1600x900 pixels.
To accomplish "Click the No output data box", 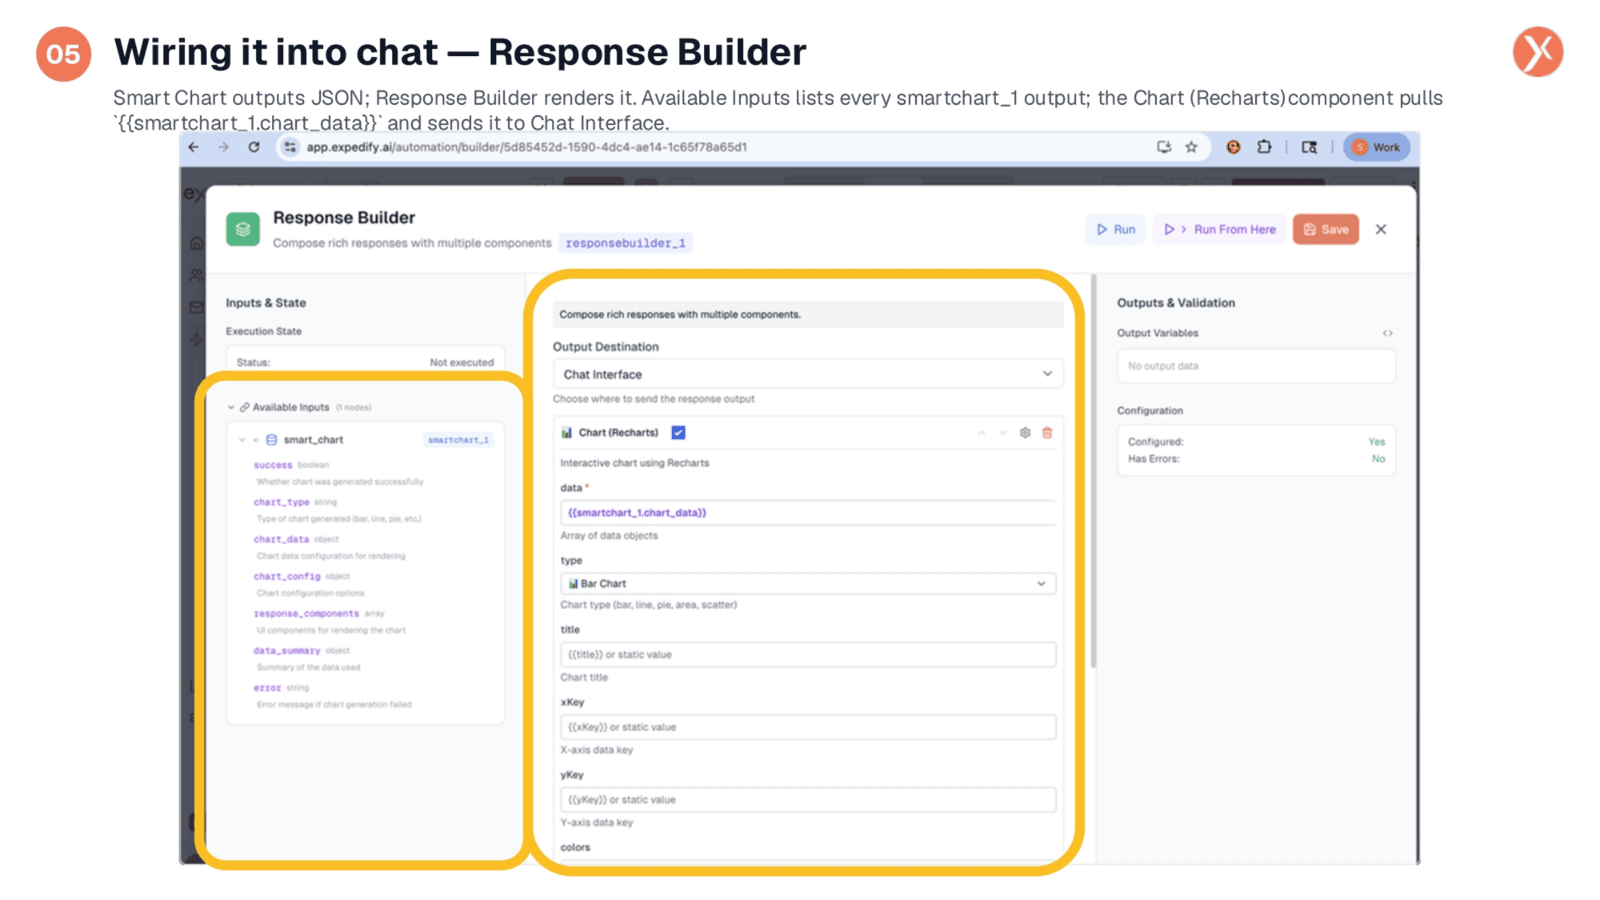I will [x=1256, y=366].
